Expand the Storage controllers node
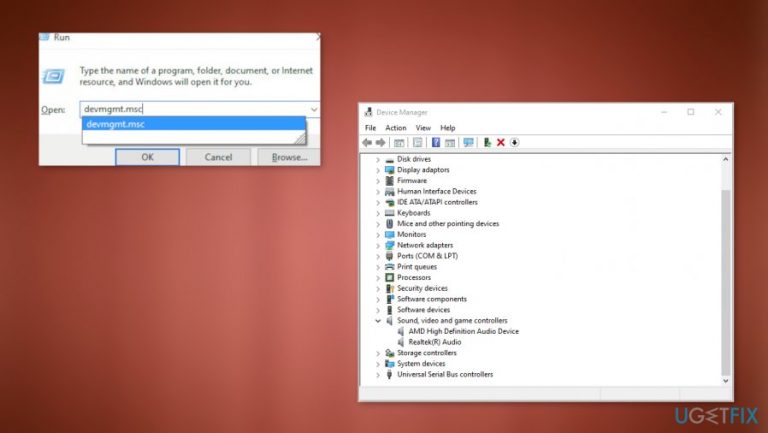Viewport: 768px width, 433px height. [378, 354]
